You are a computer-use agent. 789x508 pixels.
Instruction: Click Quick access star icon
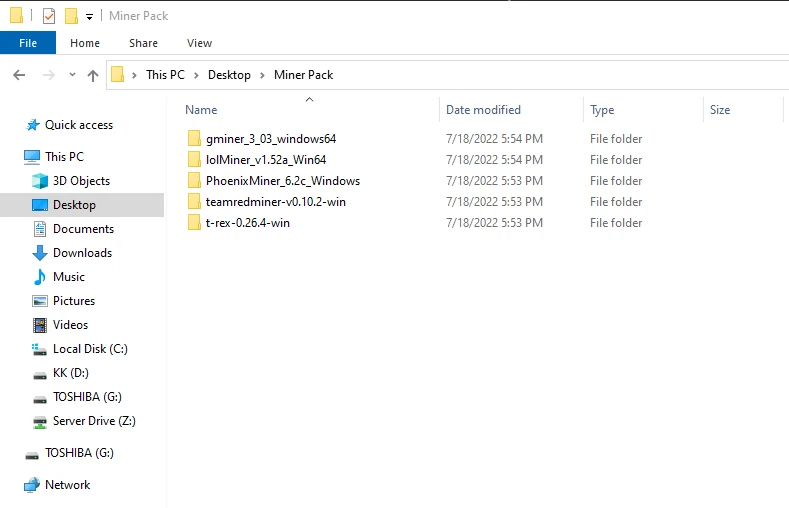(x=33, y=125)
